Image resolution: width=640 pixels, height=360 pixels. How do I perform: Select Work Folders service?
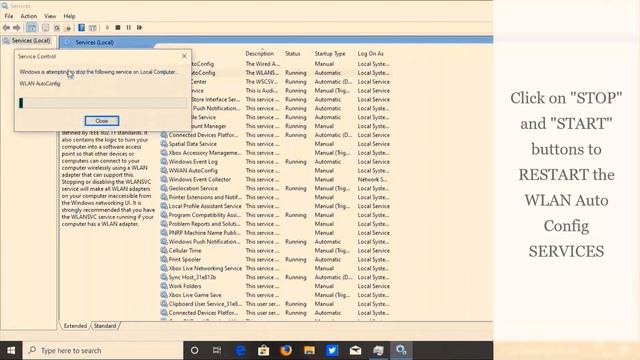click(276, 286)
